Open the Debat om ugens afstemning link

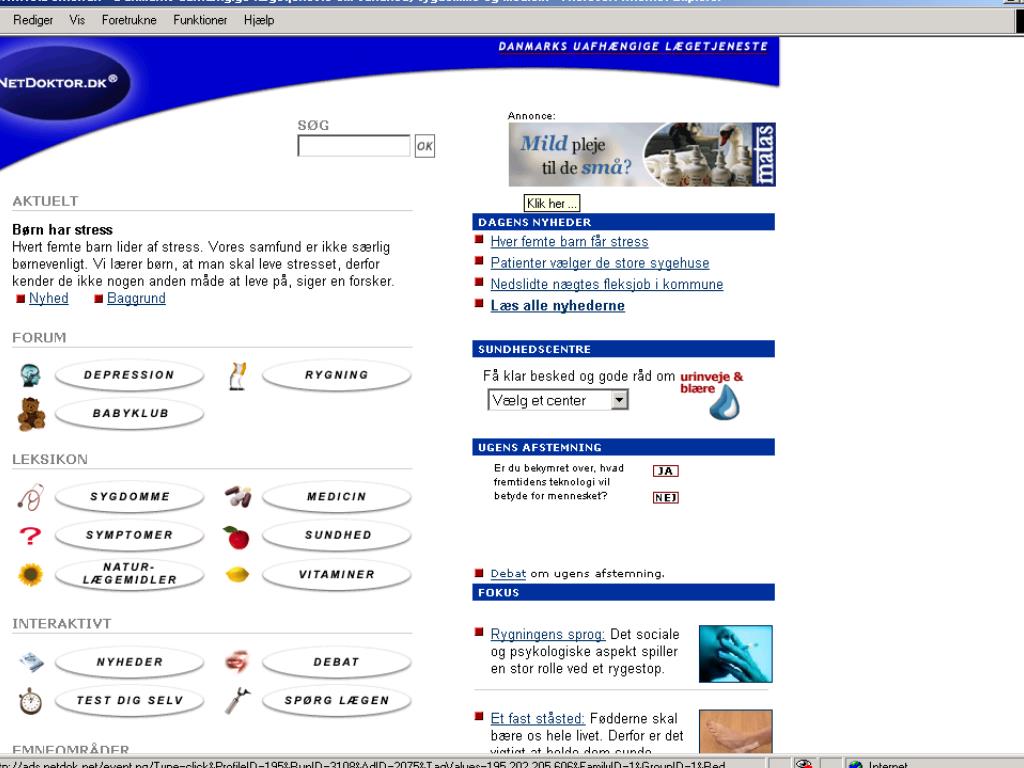click(x=508, y=573)
